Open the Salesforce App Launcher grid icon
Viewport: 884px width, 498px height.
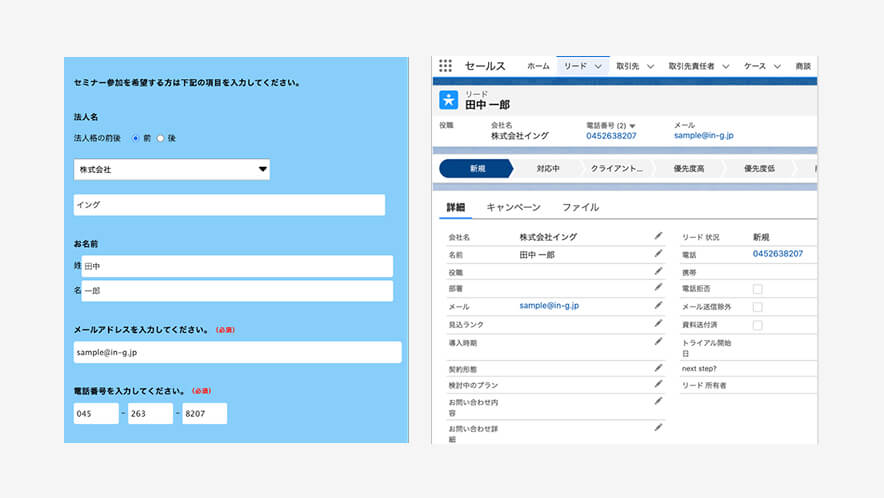pyautogui.click(x=445, y=66)
